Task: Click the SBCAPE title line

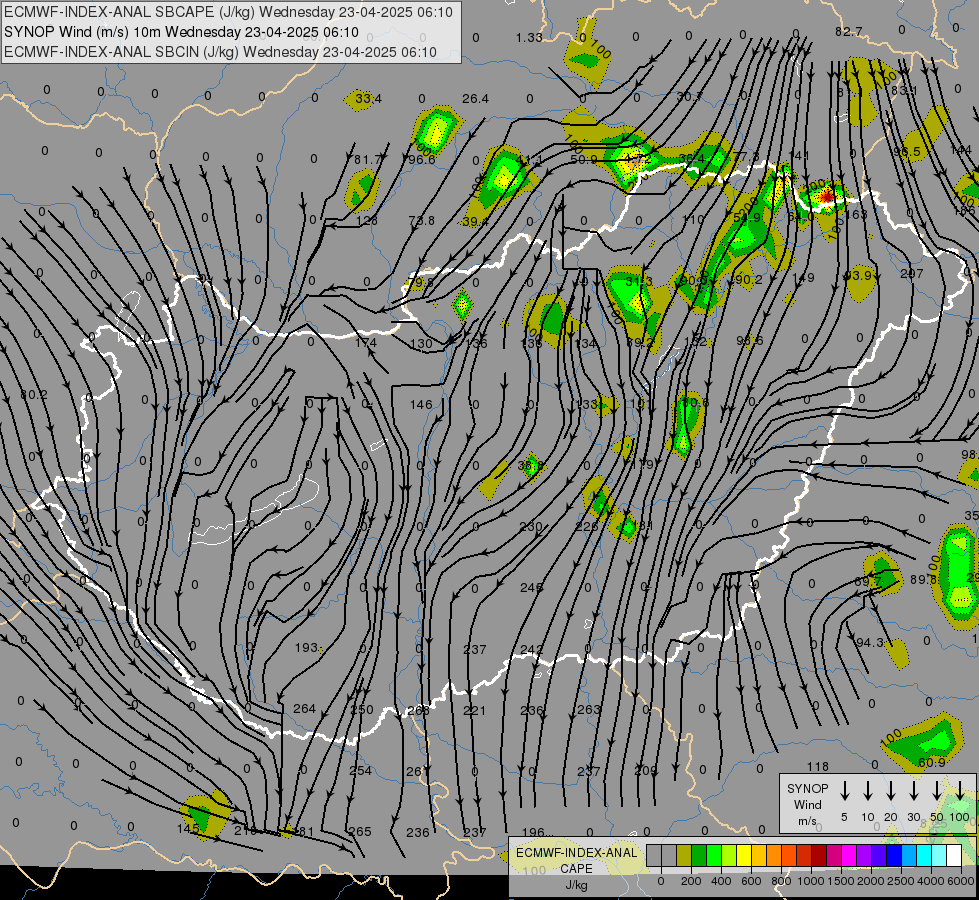Action: pyautogui.click(x=228, y=12)
